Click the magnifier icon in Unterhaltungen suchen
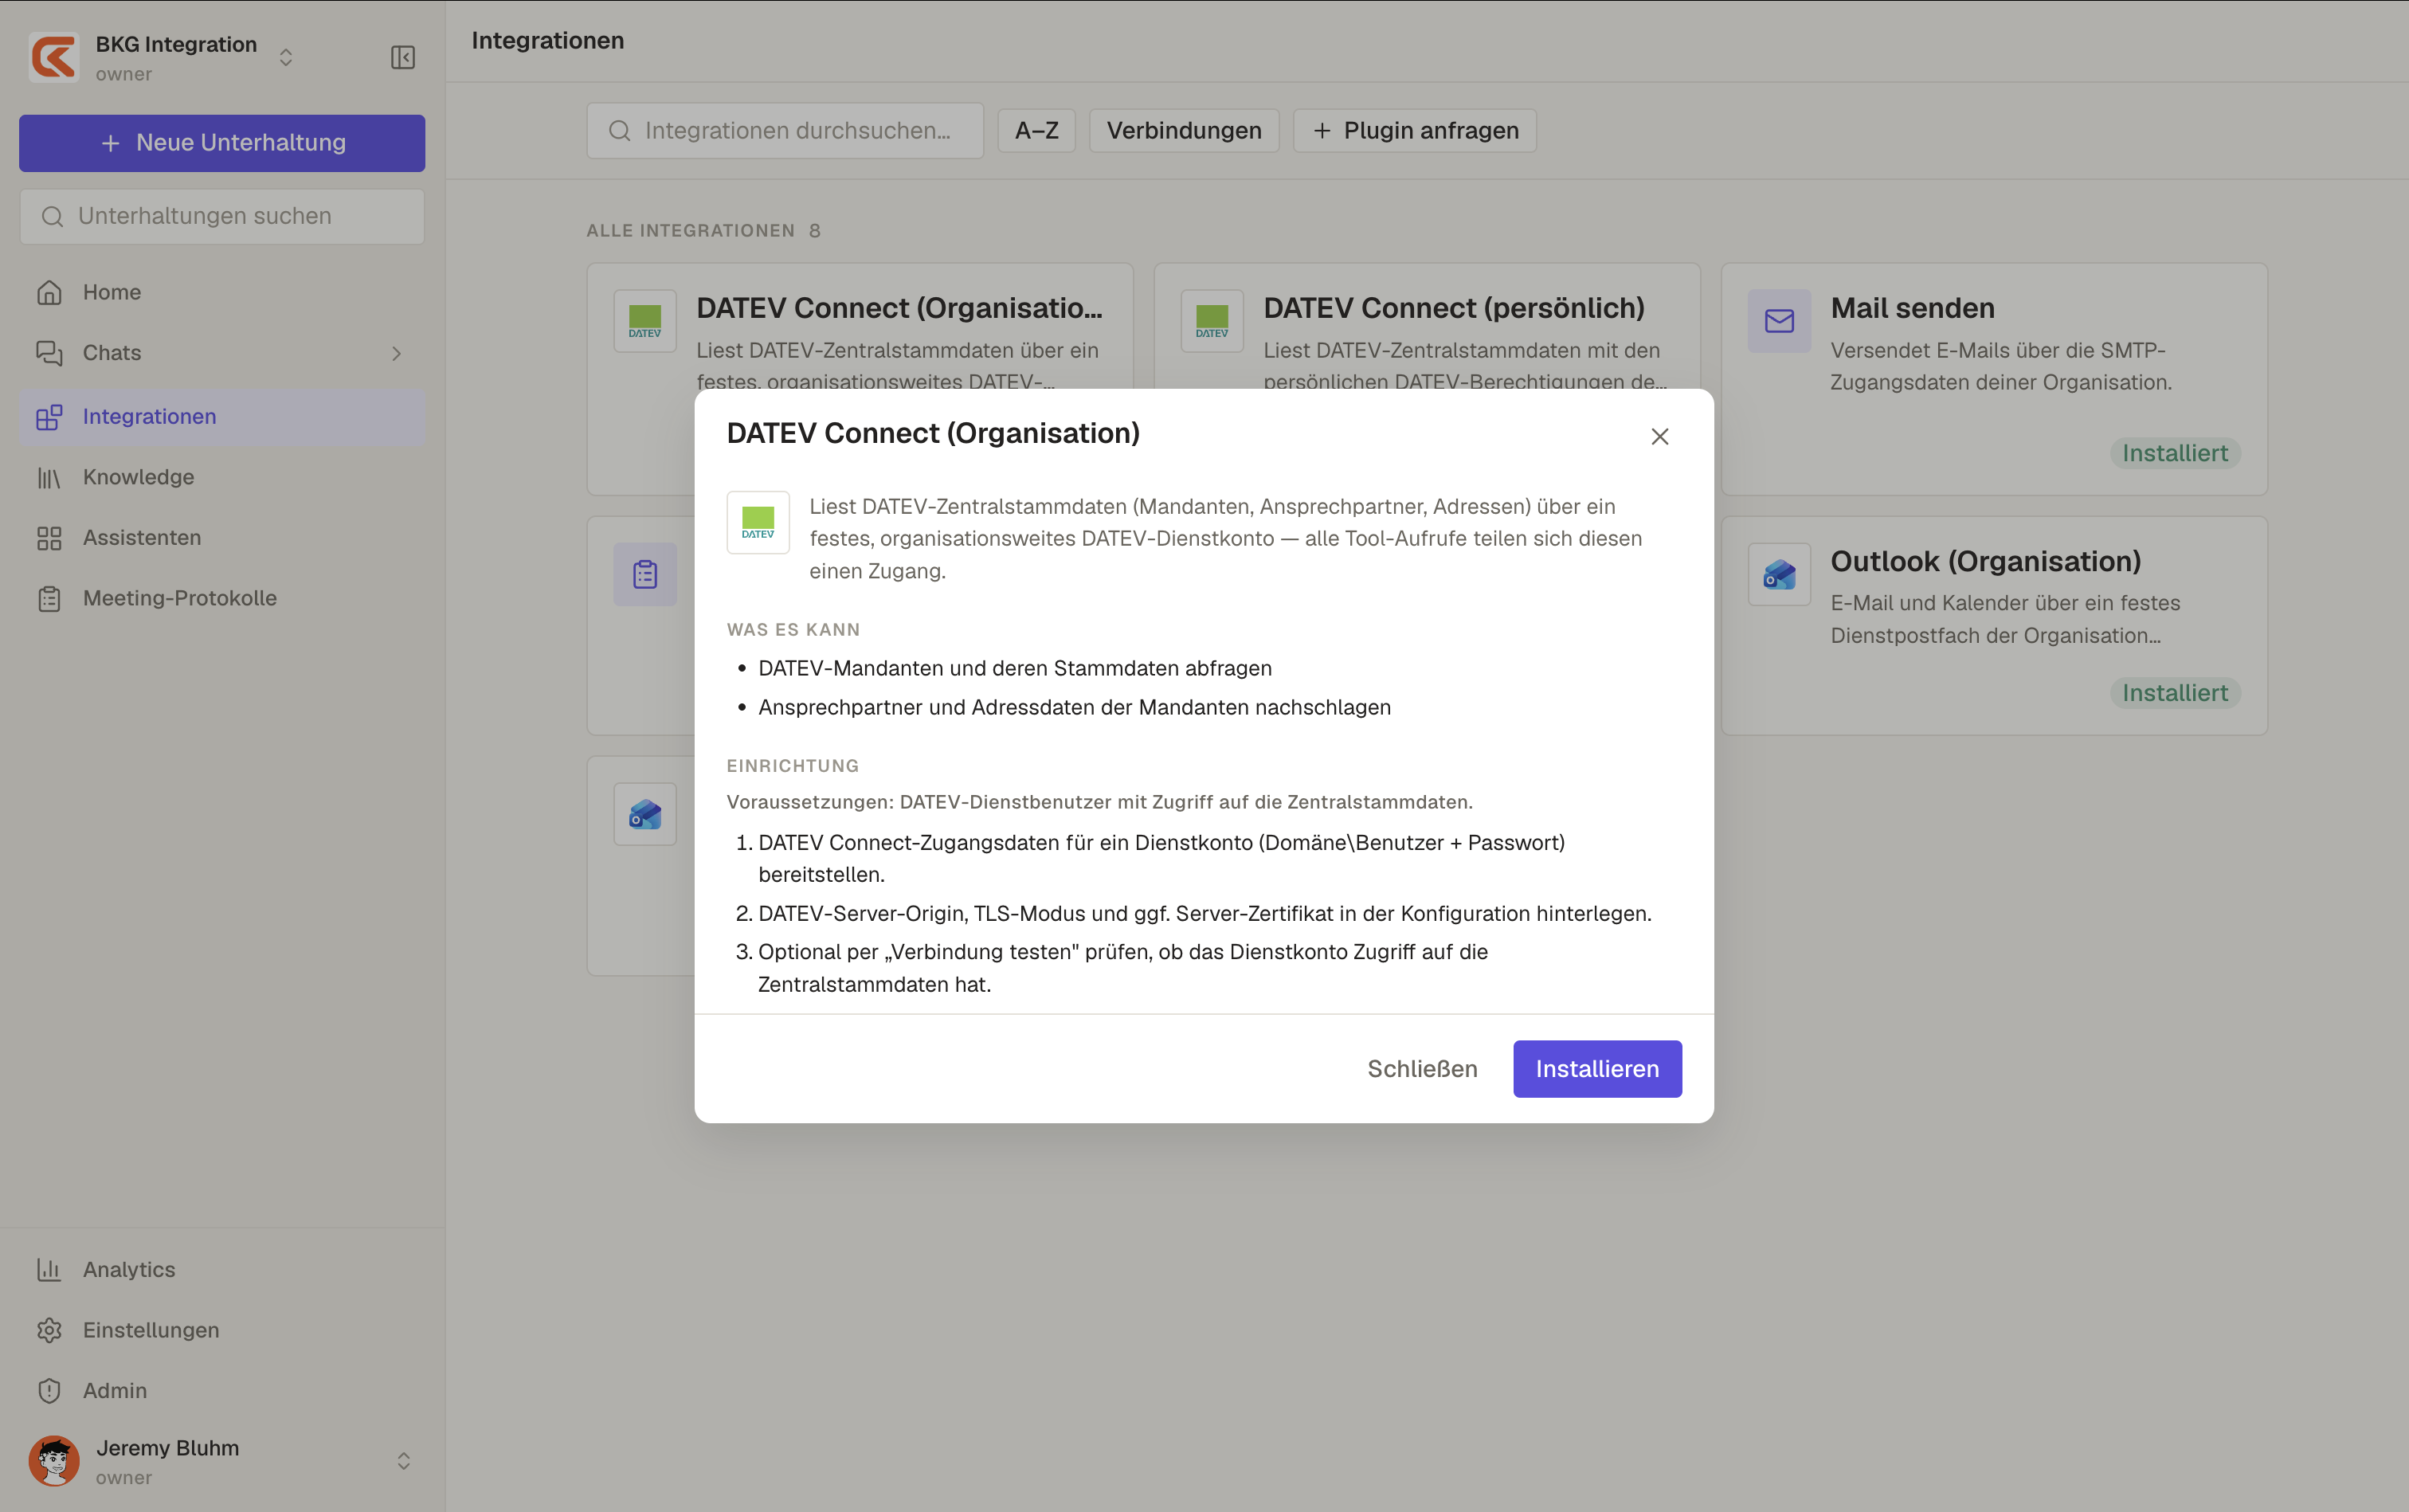This screenshot has width=2409, height=1512. pyautogui.click(x=52, y=216)
